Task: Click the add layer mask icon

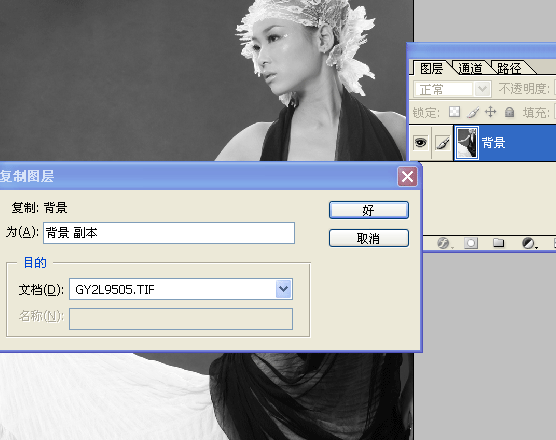Action: (471, 243)
